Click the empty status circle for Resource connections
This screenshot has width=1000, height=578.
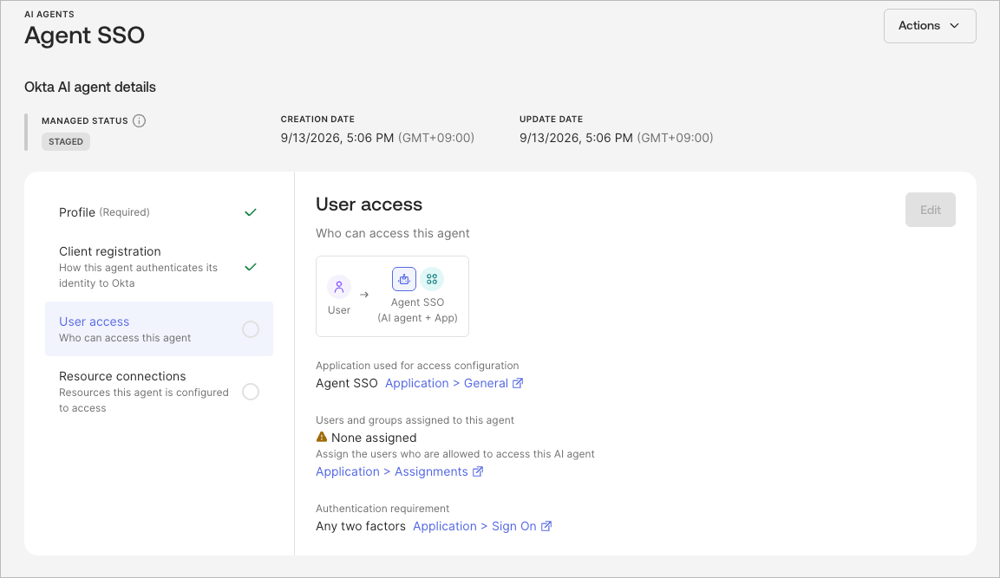(x=251, y=392)
